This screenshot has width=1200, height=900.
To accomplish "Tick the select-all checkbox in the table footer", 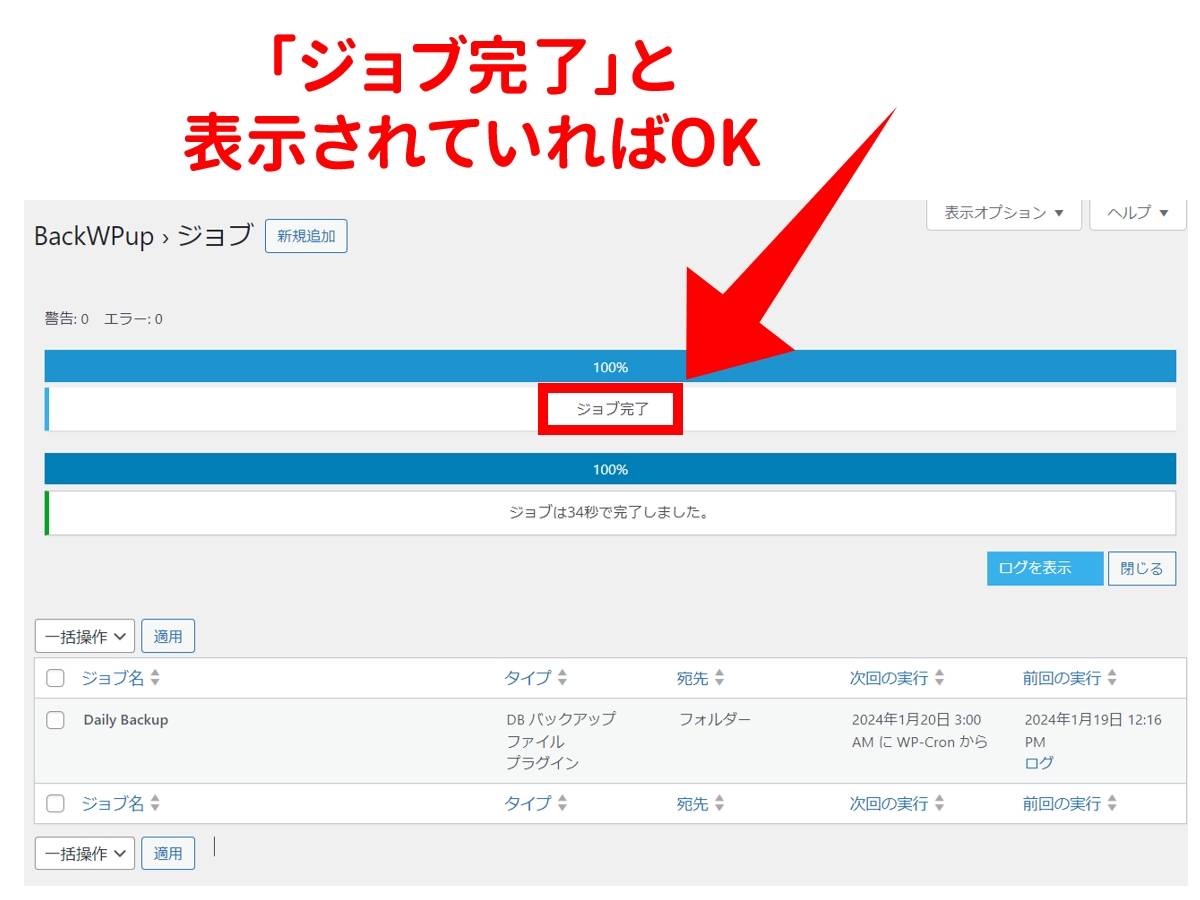I will click(56, 804).
